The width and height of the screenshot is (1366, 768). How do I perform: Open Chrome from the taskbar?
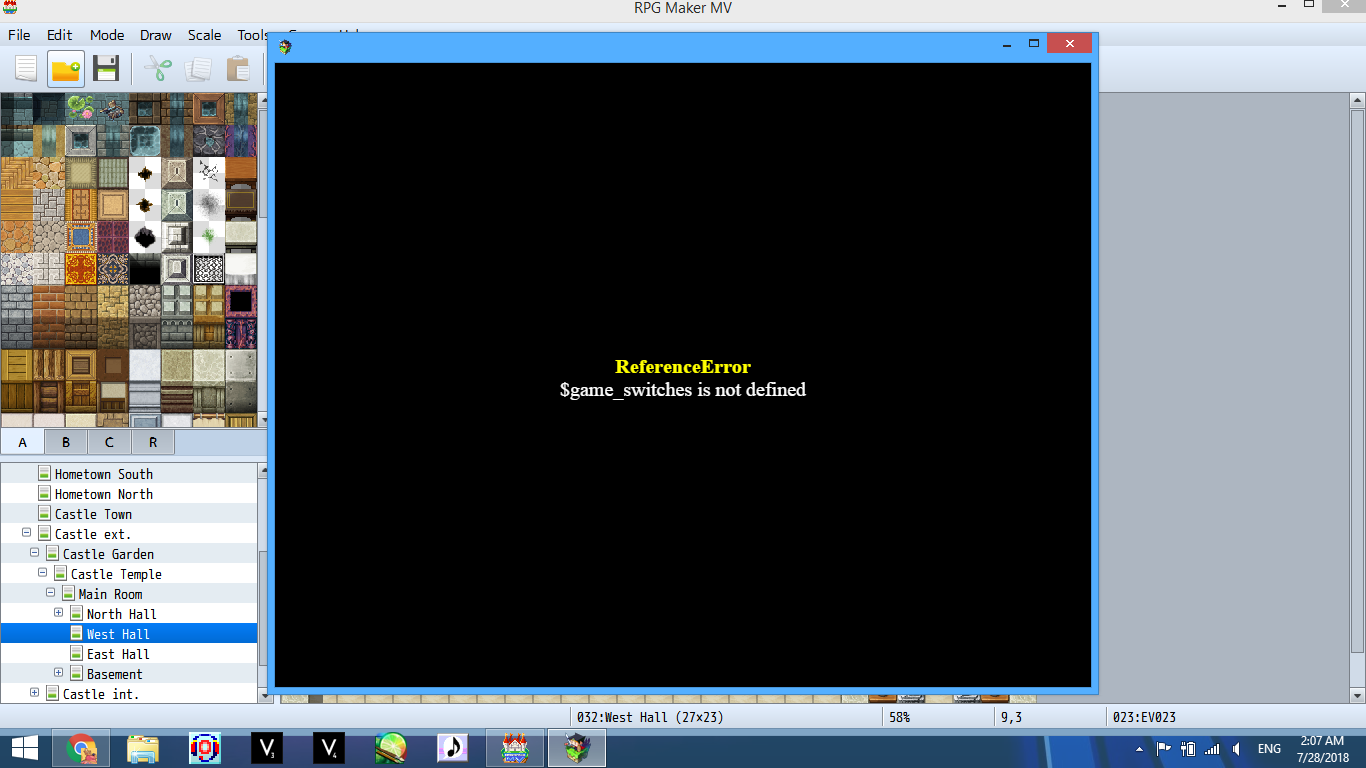coord(82,748)
